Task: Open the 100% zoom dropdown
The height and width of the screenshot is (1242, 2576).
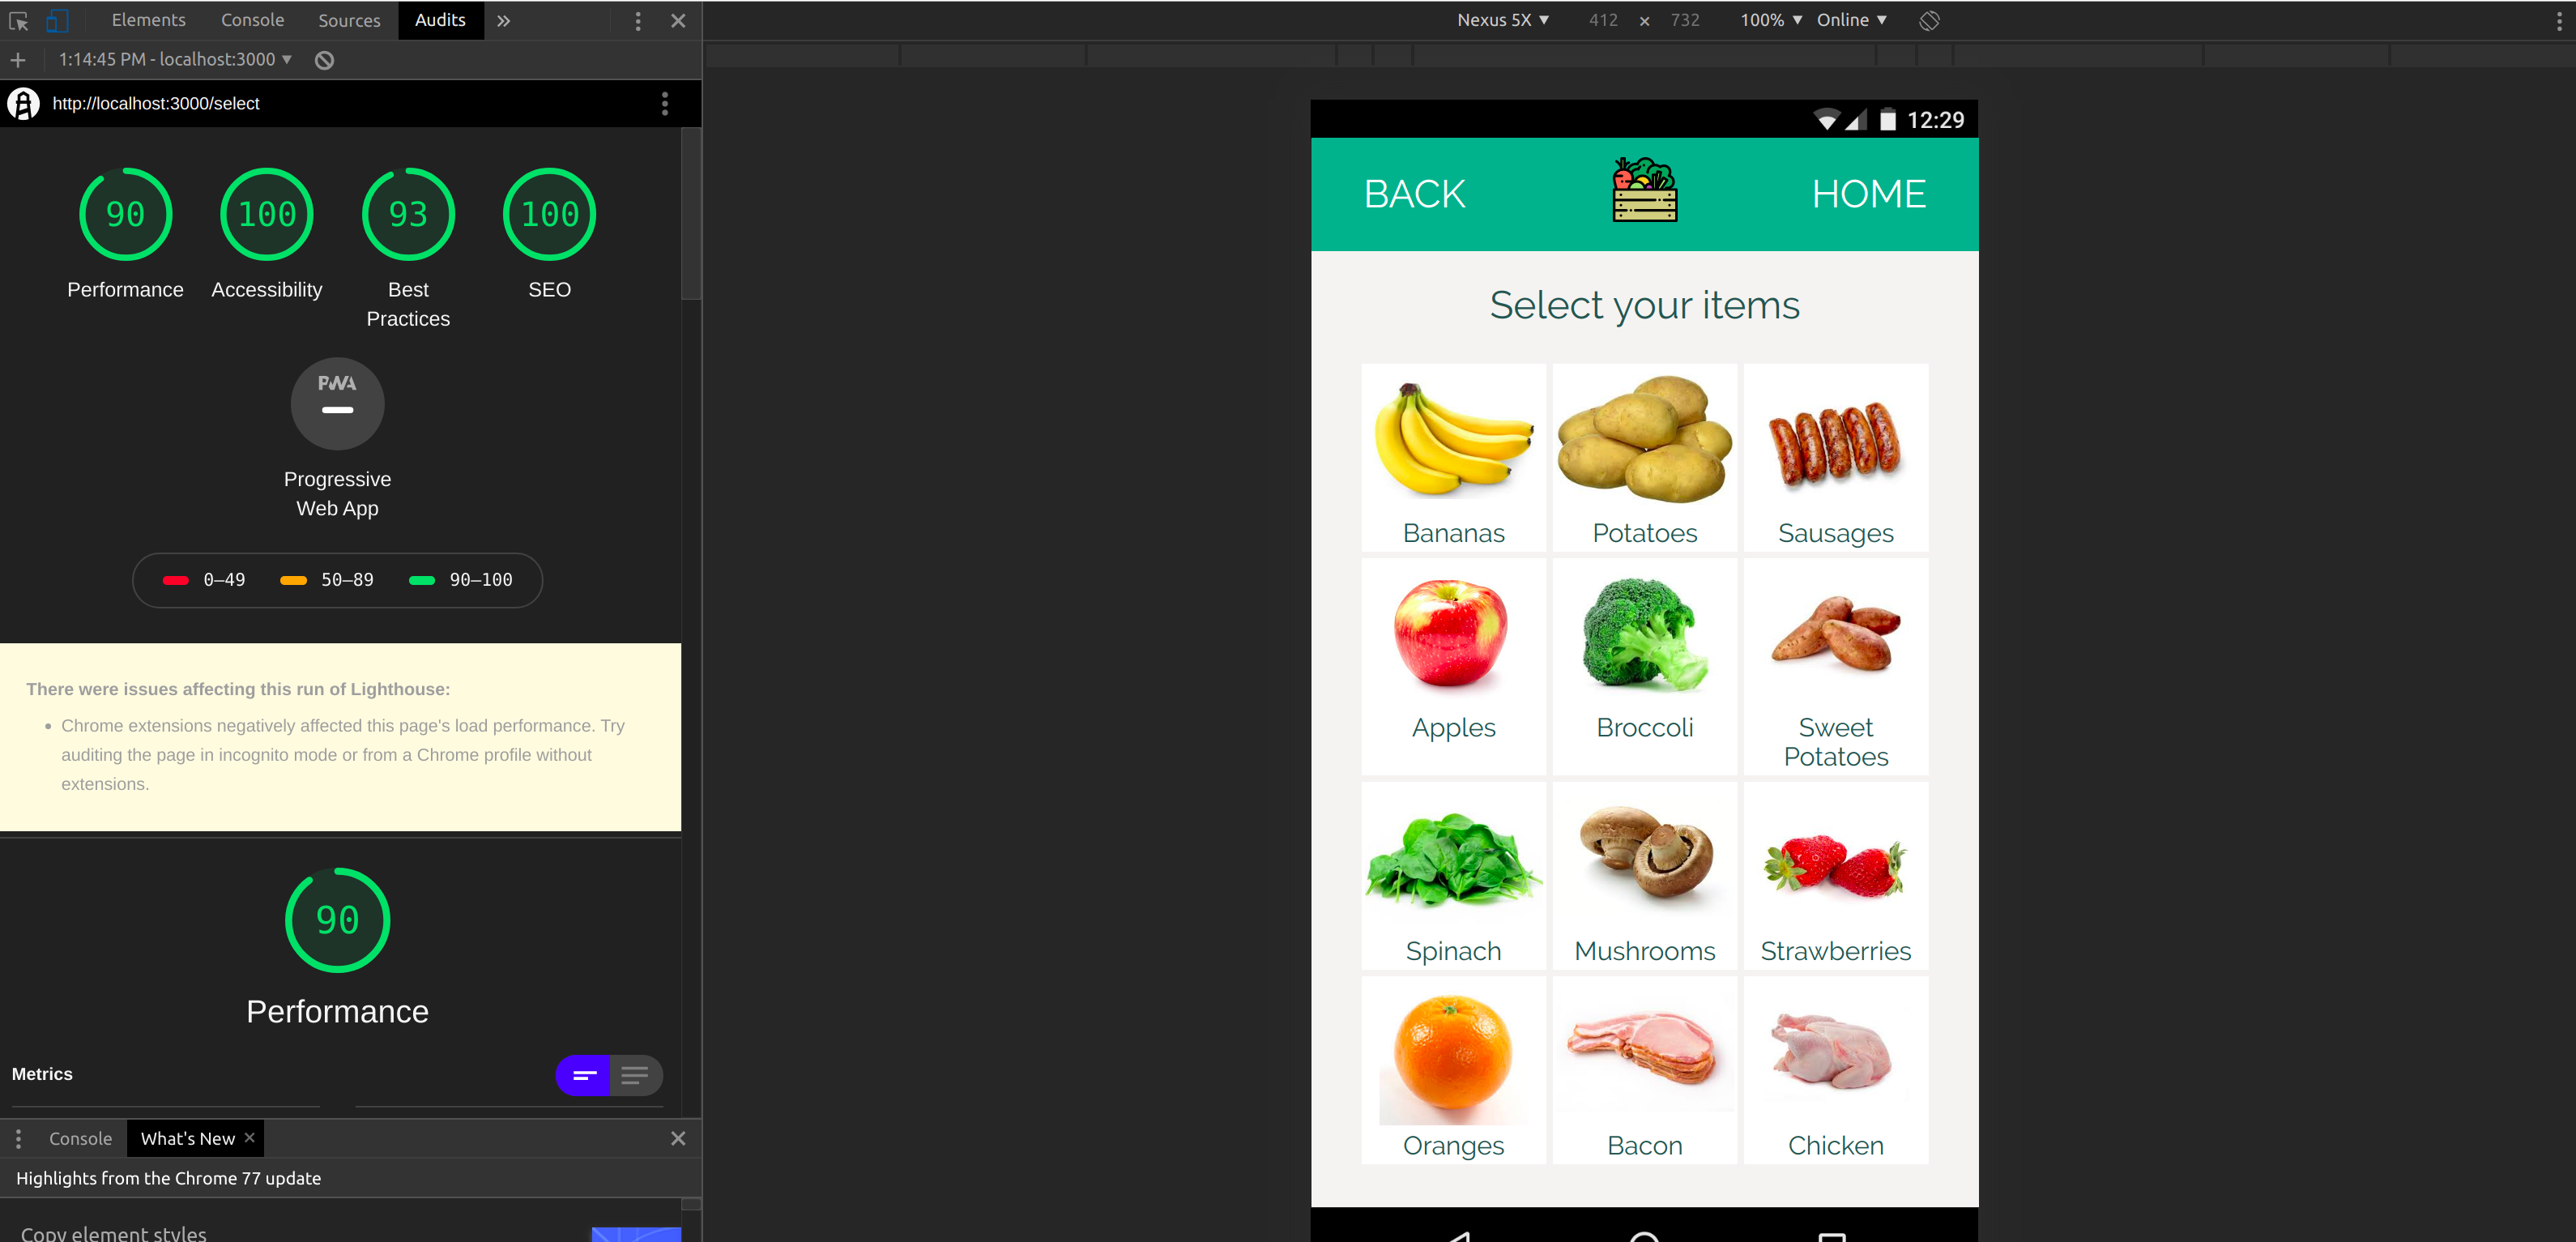Action: coord(1770,20)
